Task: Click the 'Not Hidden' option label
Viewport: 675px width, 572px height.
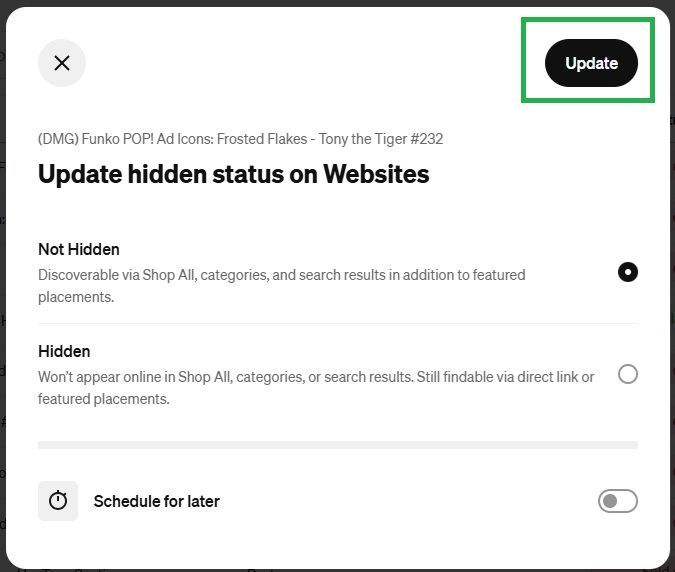Action: (x=79, y=249)
